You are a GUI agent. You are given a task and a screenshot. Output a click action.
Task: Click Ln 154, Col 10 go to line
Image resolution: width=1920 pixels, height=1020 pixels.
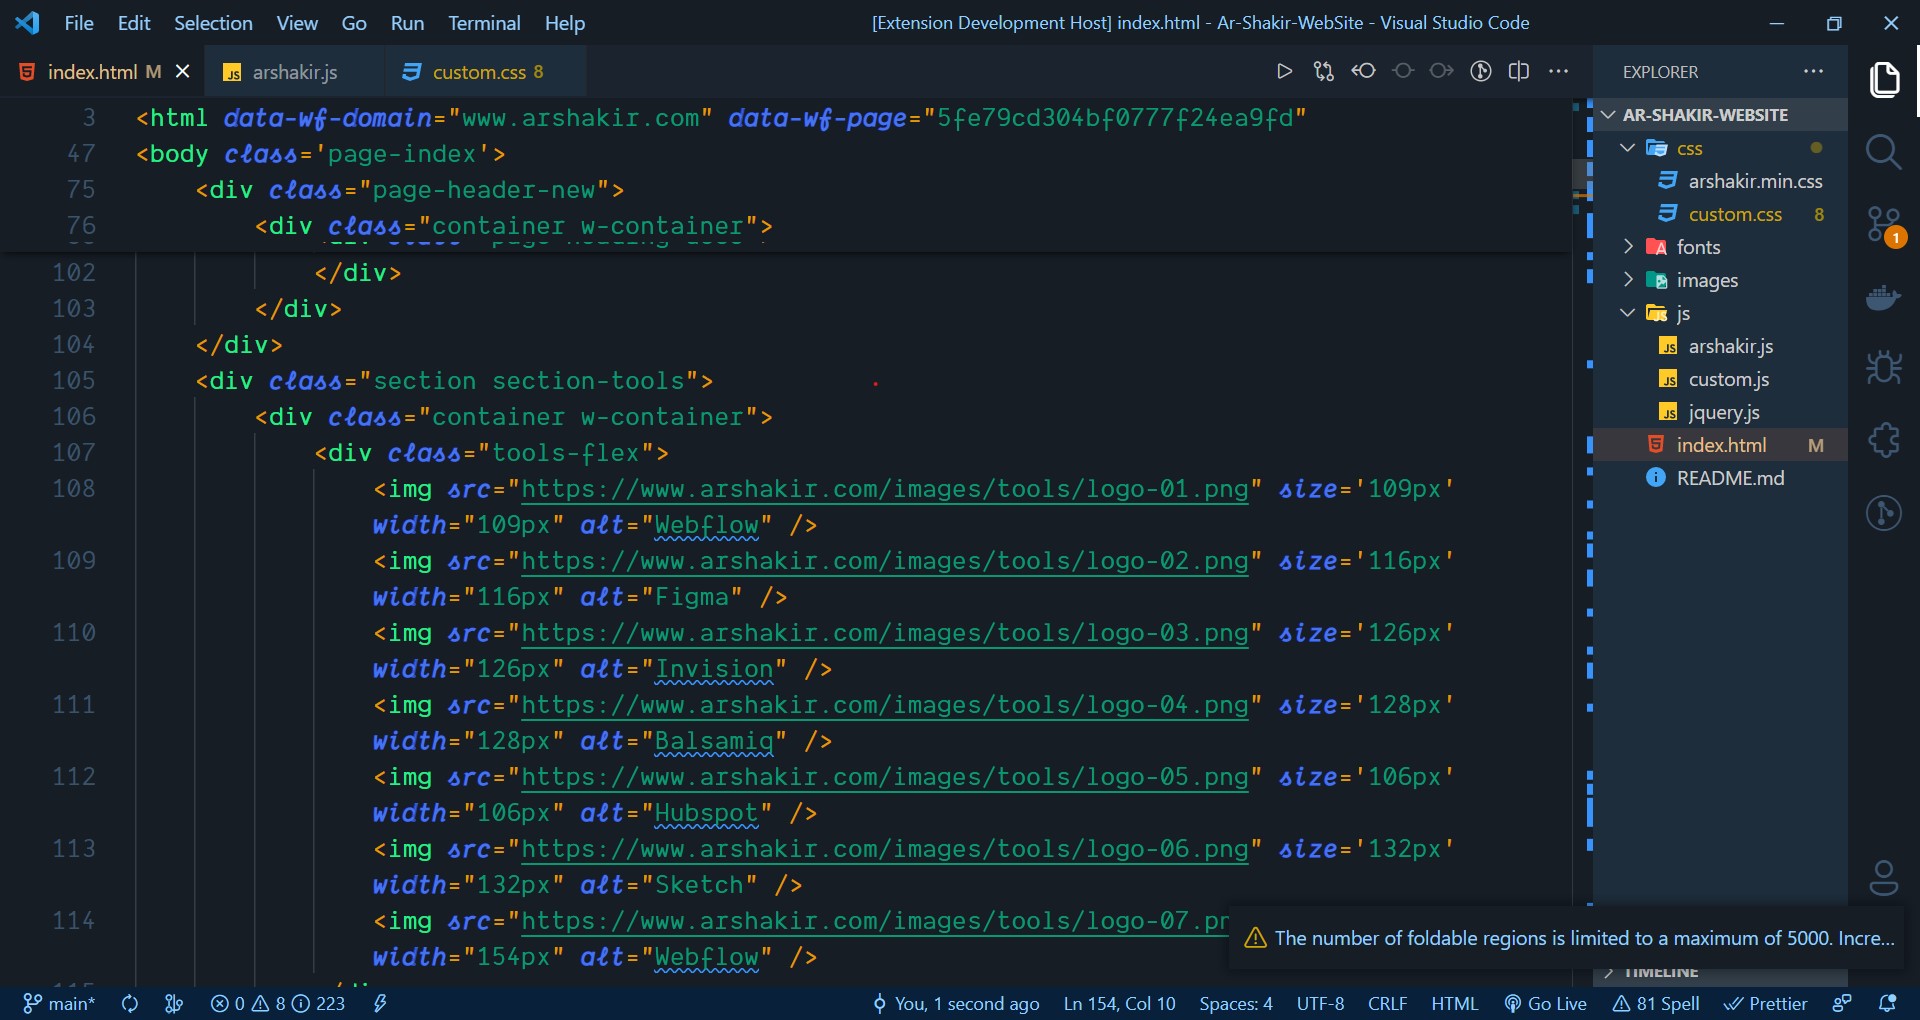click(x=1119, y=1003)
